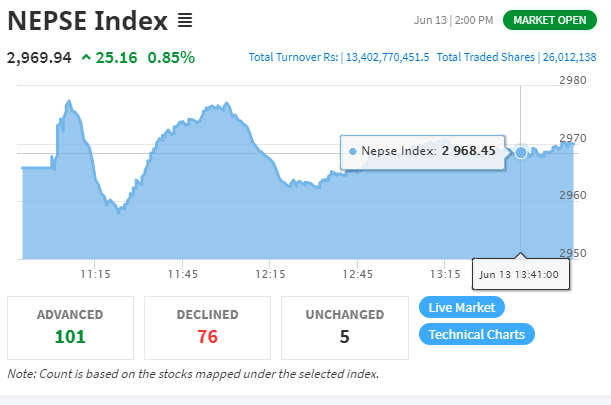This screenshot has height=405, width=611.
Task: Click the green up-arrow change indicator
Action: click(86, 58)
